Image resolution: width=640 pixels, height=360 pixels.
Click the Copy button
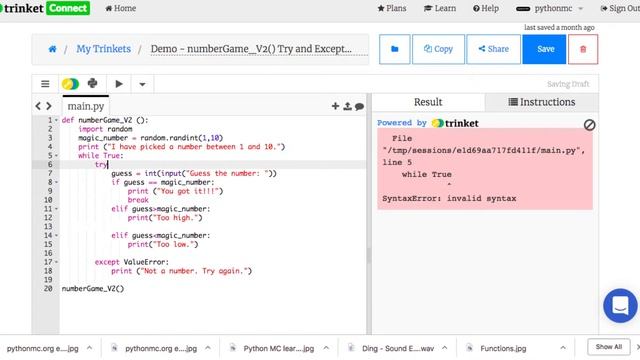[x=438, y=49]
